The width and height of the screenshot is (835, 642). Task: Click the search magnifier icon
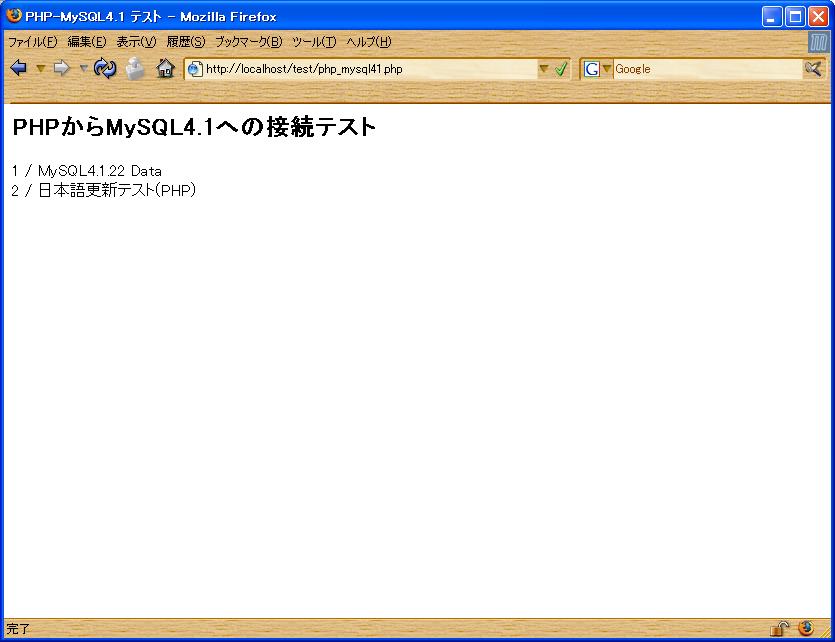[813, 68]
